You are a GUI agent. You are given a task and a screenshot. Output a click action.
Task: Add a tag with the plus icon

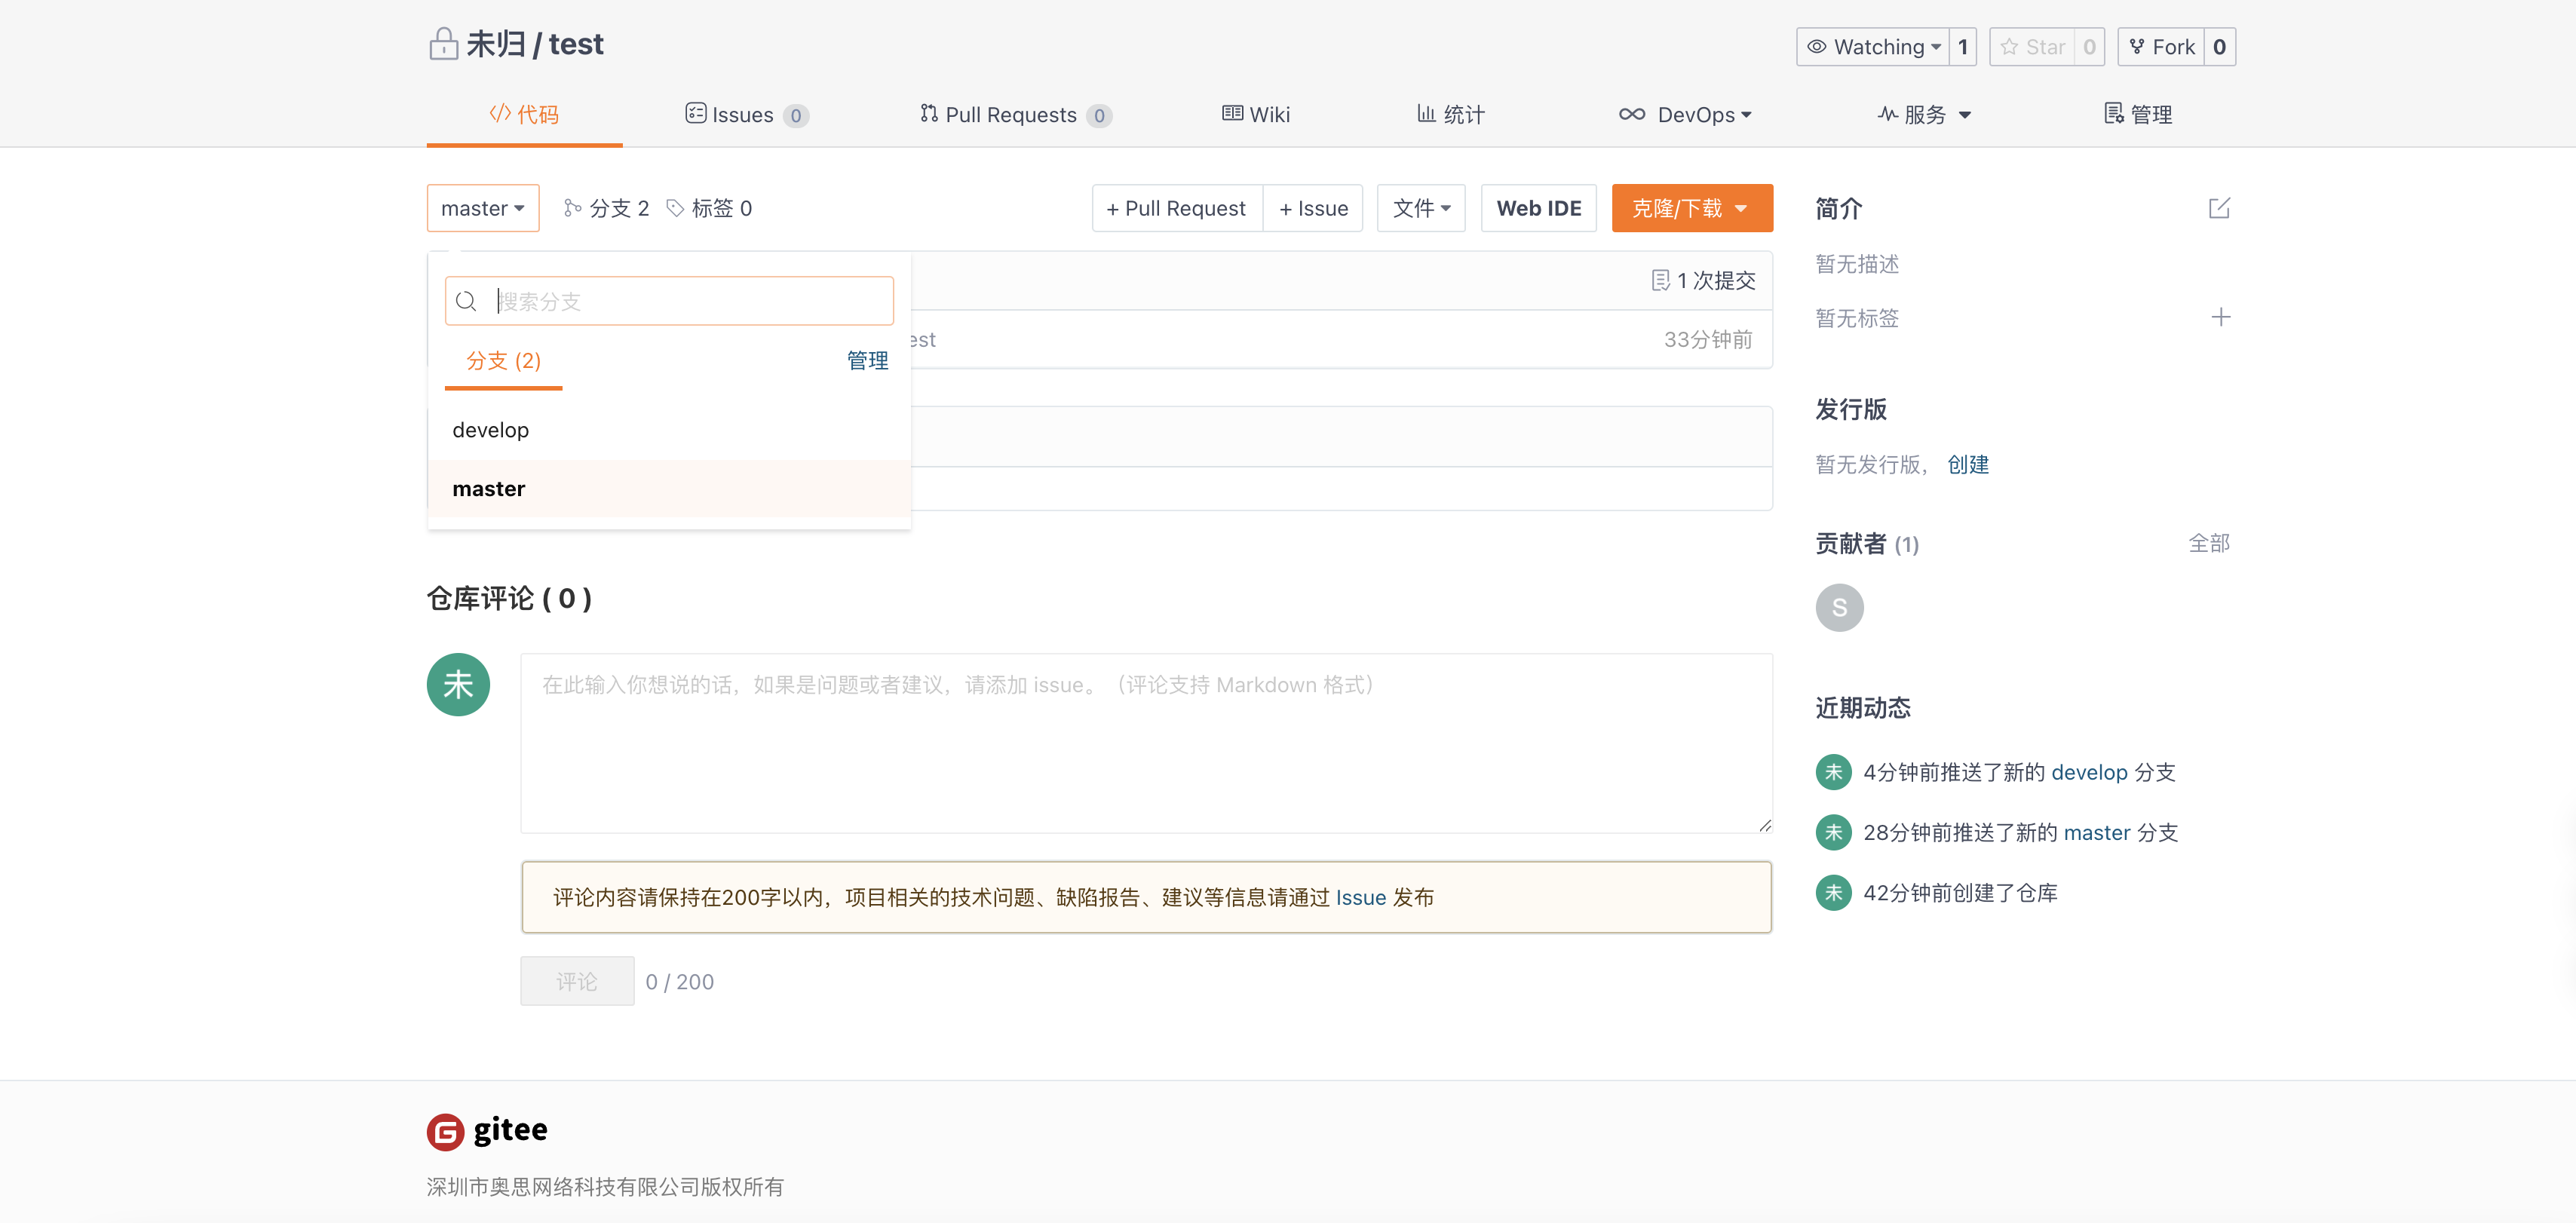click(2220, 317)
